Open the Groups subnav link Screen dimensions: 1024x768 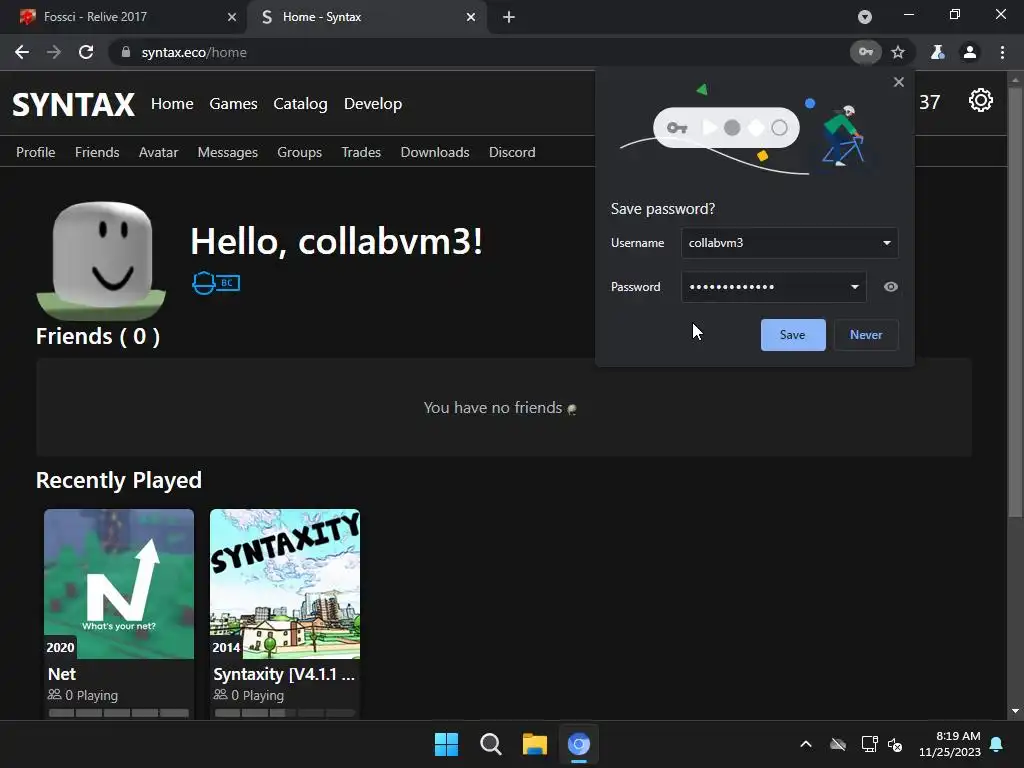tap(300, 152)
